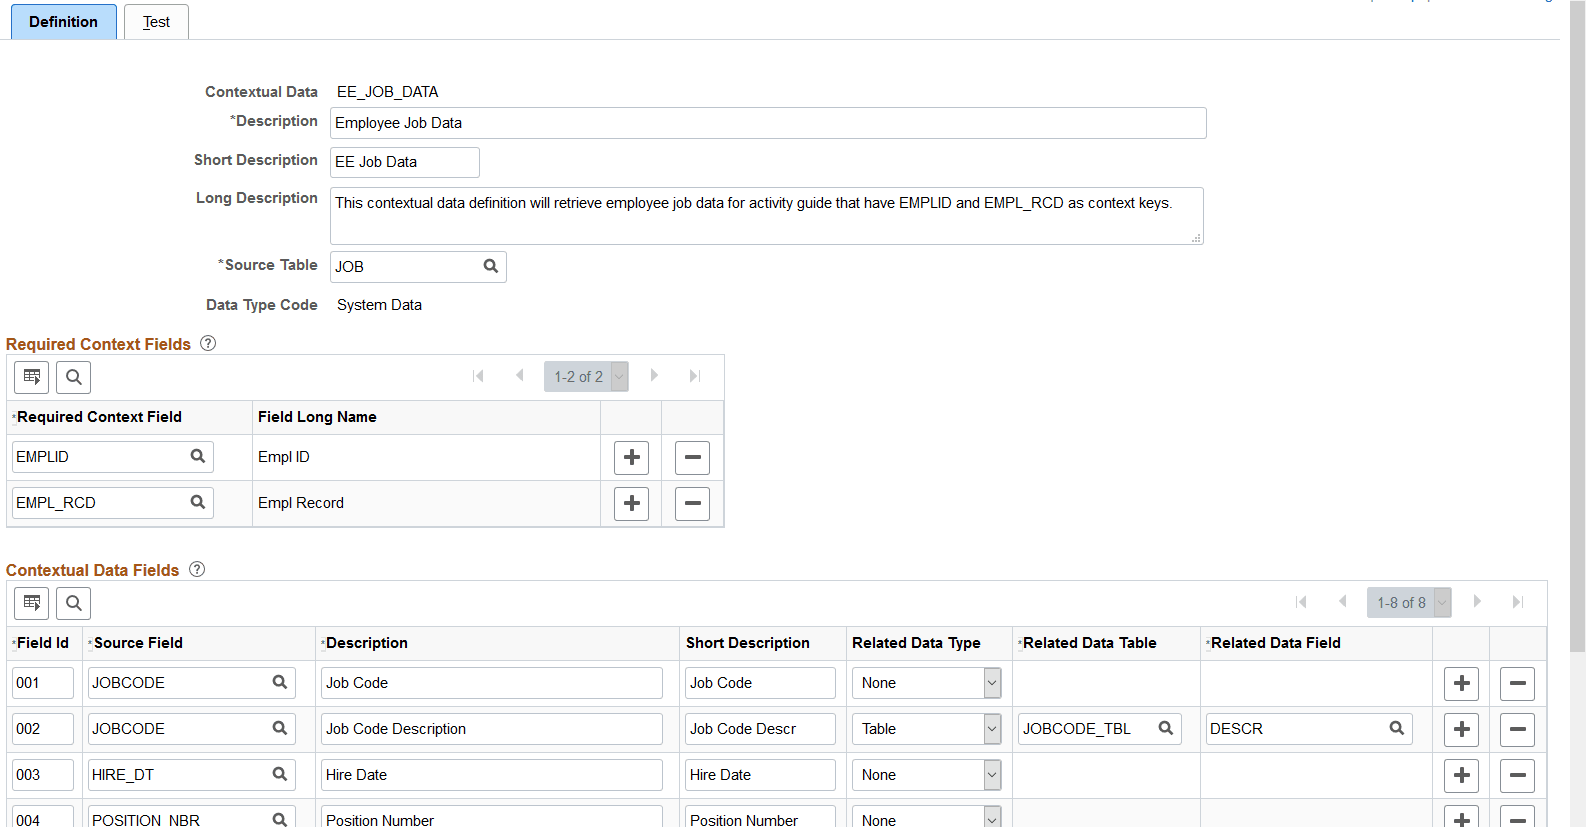This screenshot has width=1586, height=827.
Task: Switch to the Test tab
Action: (x=156, y=22)
